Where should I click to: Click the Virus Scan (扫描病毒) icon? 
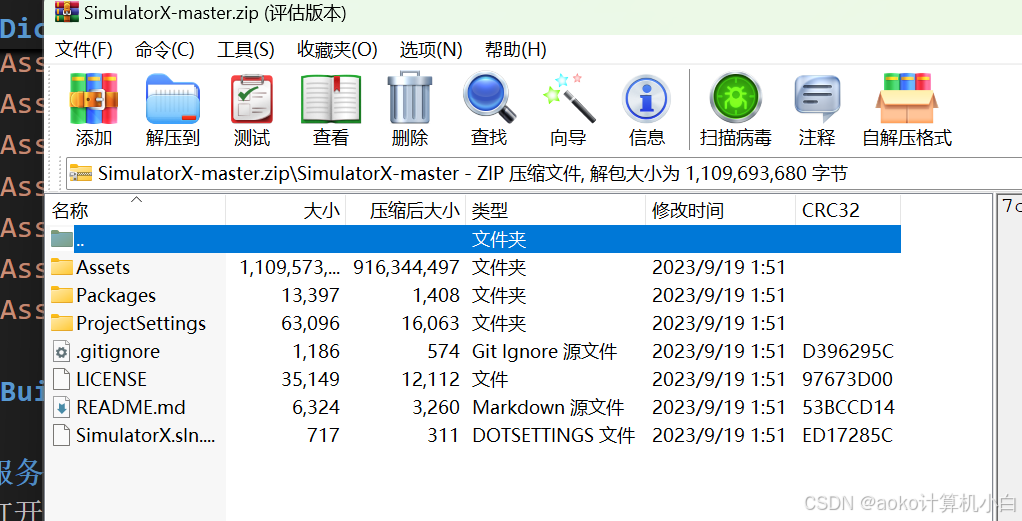pos(736,98)
